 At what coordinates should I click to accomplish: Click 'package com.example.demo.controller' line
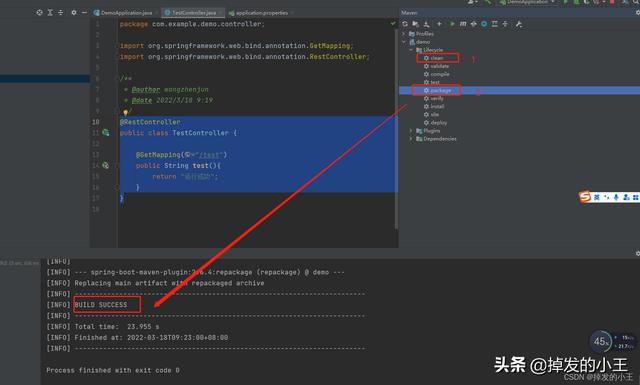coord(192,24)
